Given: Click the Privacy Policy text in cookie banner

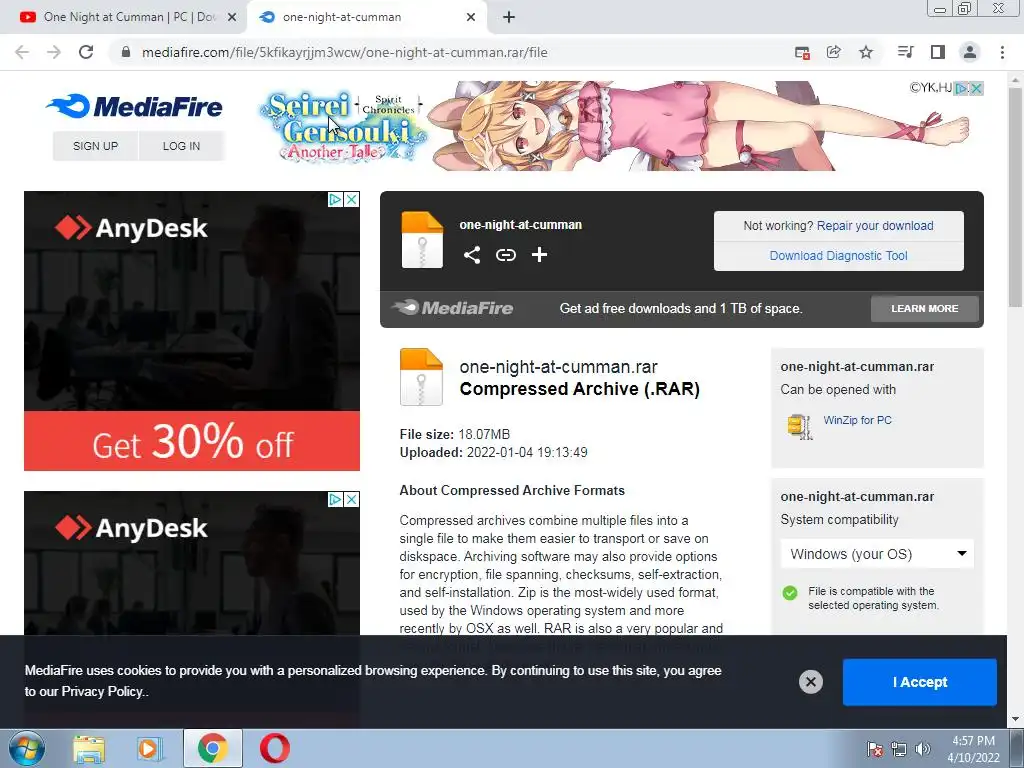Looking at the screenshot, I should (102, 692).
